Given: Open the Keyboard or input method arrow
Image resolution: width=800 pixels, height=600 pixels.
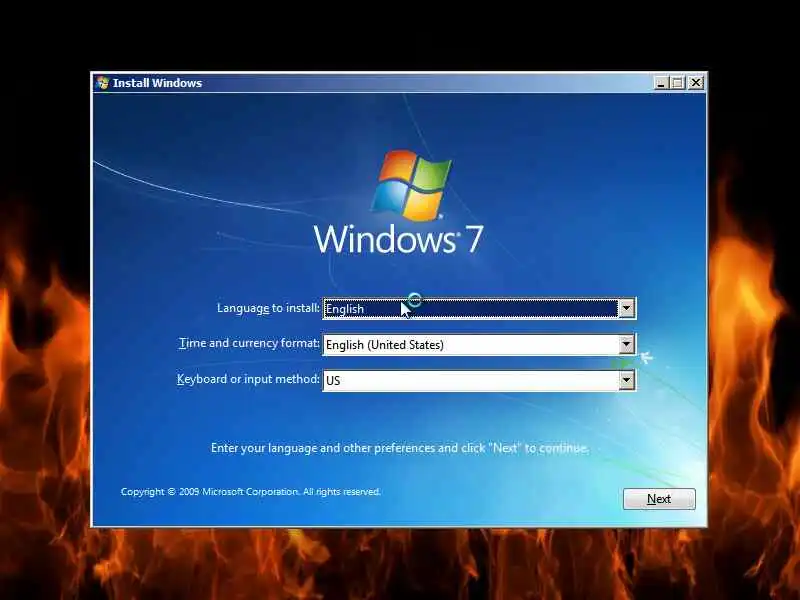Looking at the screenshot, I should 626,380.
